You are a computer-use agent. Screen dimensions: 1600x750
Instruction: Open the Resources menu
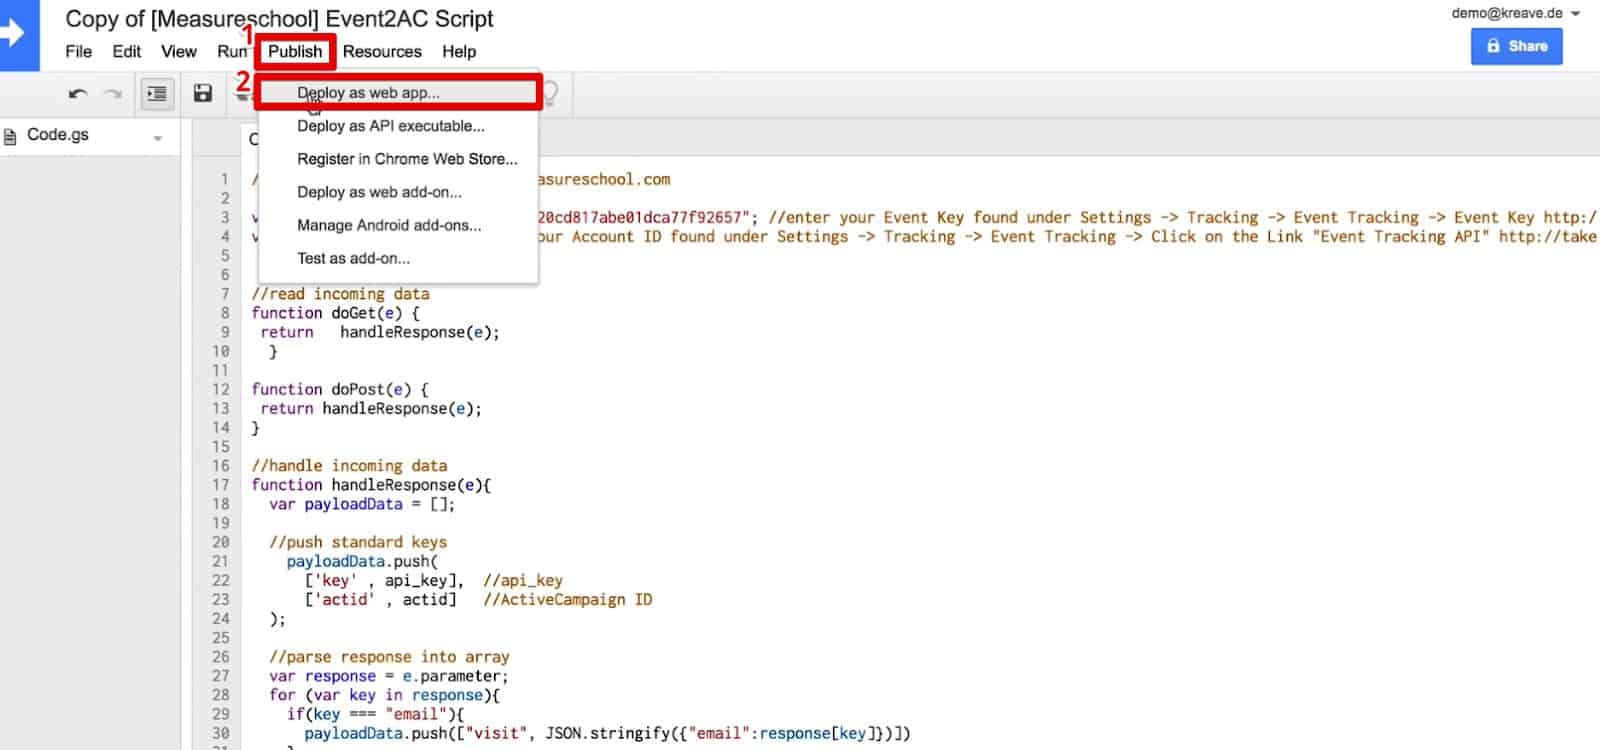click(382, 51)
